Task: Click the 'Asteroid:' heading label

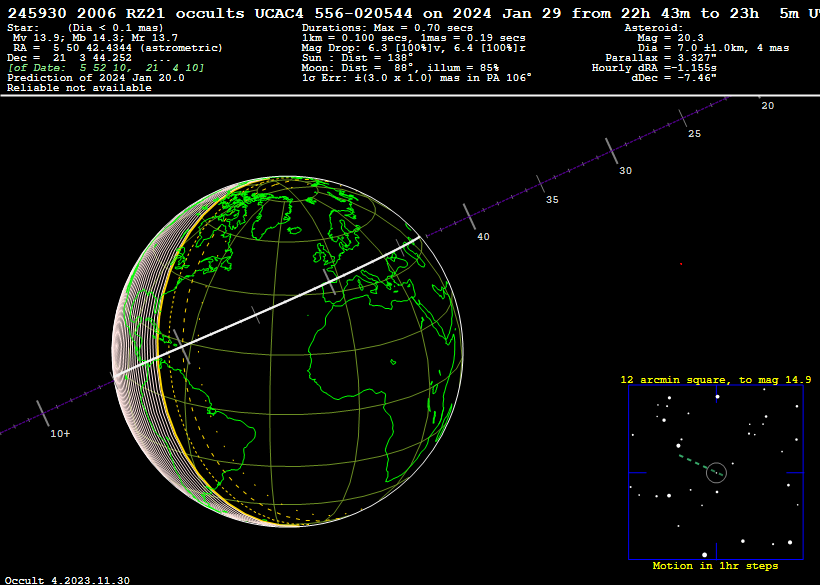Action: tap(654, 28)
